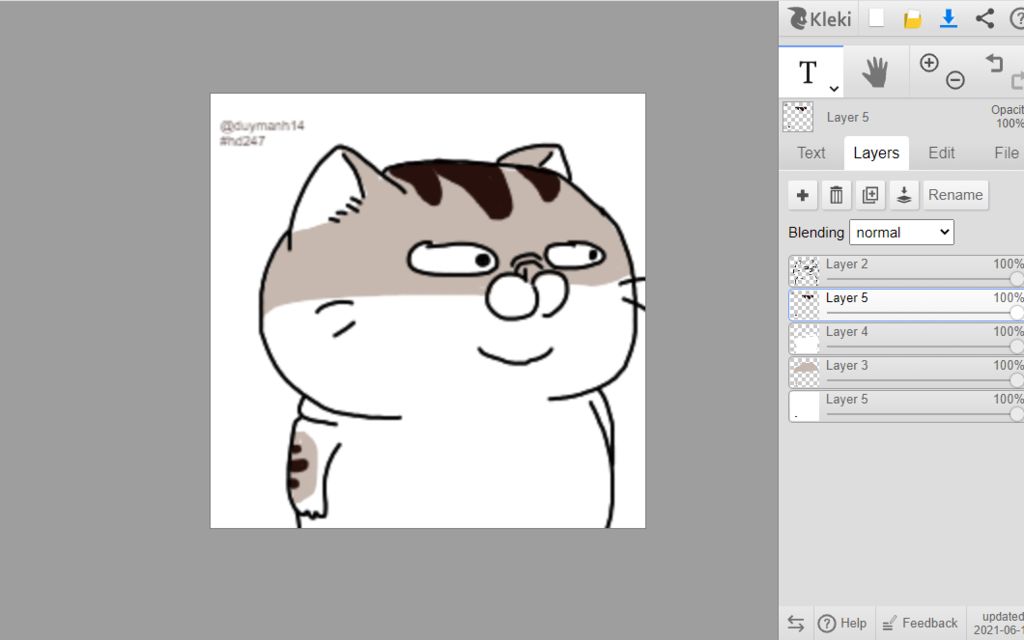The image size is (1024, 640).
Task: Click the active layer preview above the tabs
Action: [798, 118]
